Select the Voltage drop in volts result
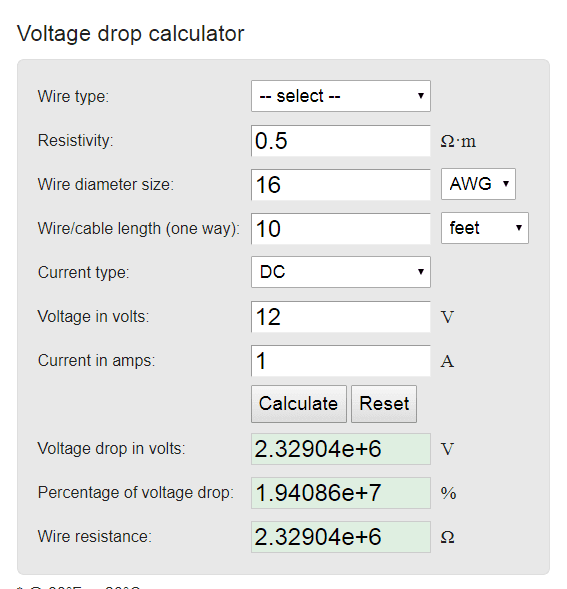567x589 pixels. click(x=340, y=449)
